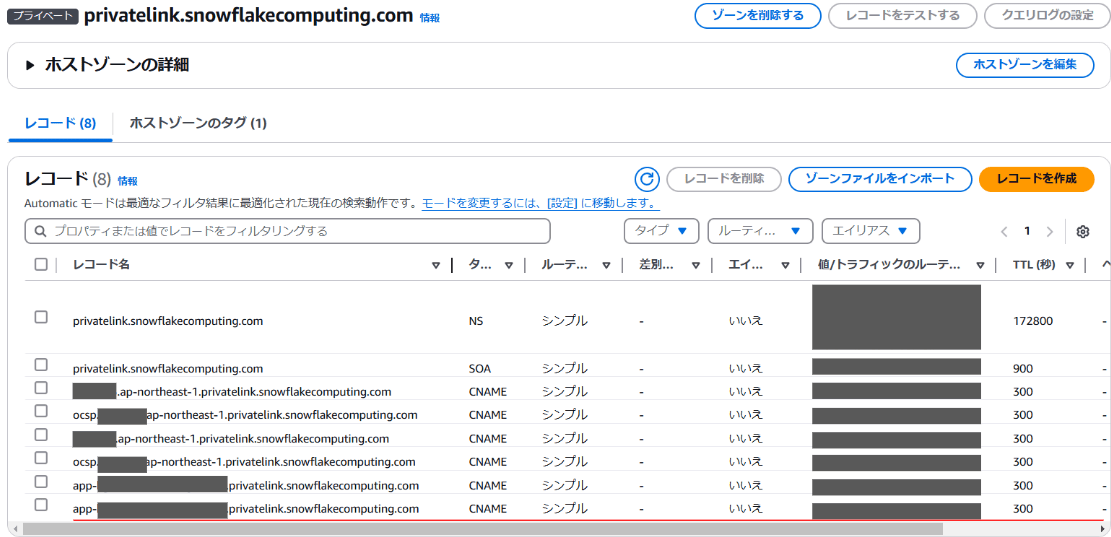Sort by the ルーテ... column arrow
The width and height of the screenshot is (1111, 537).
point(607,266)
